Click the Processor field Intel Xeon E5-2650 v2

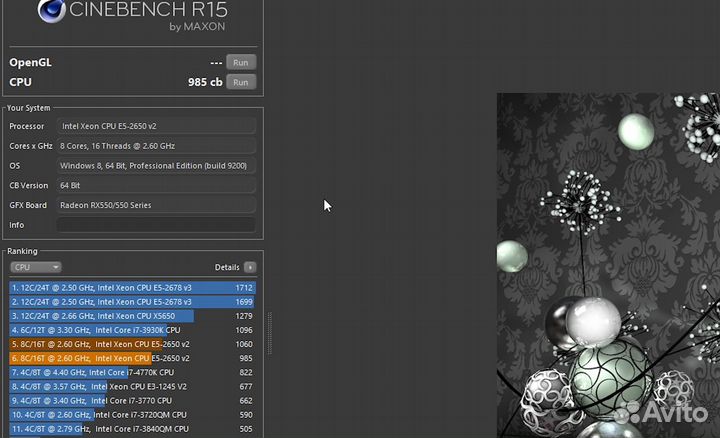(x=156, y=126)
